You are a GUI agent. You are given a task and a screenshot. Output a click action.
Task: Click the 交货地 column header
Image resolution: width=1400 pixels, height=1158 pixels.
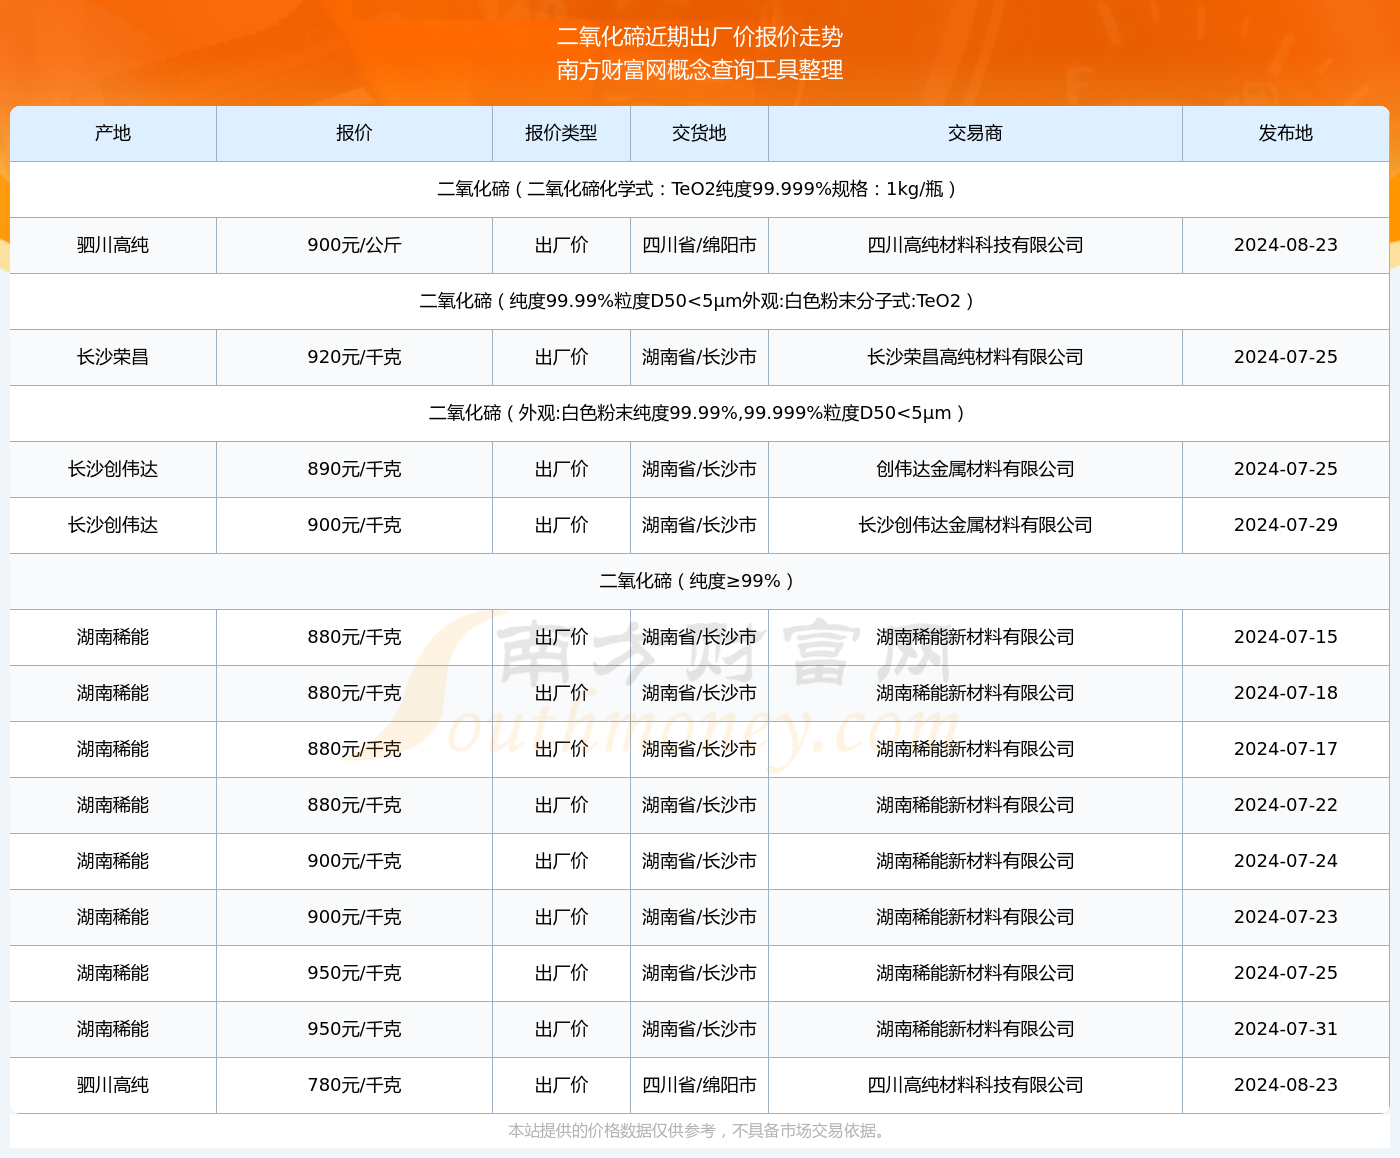point(699,133)
